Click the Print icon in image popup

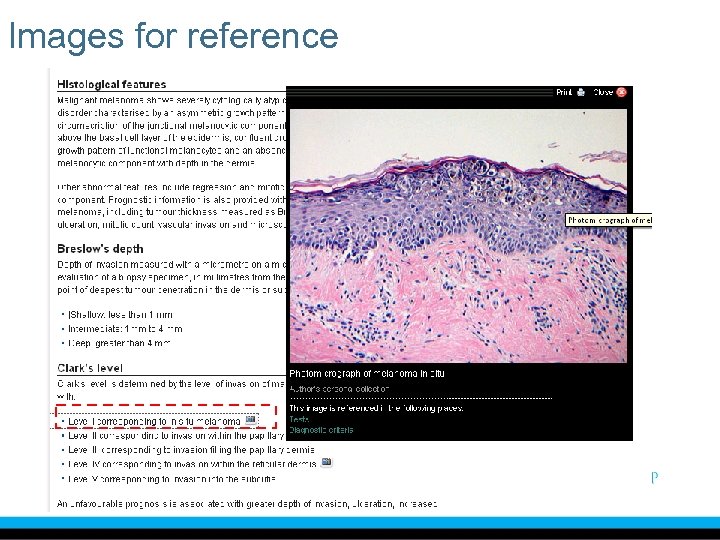[x=581, y=92]
